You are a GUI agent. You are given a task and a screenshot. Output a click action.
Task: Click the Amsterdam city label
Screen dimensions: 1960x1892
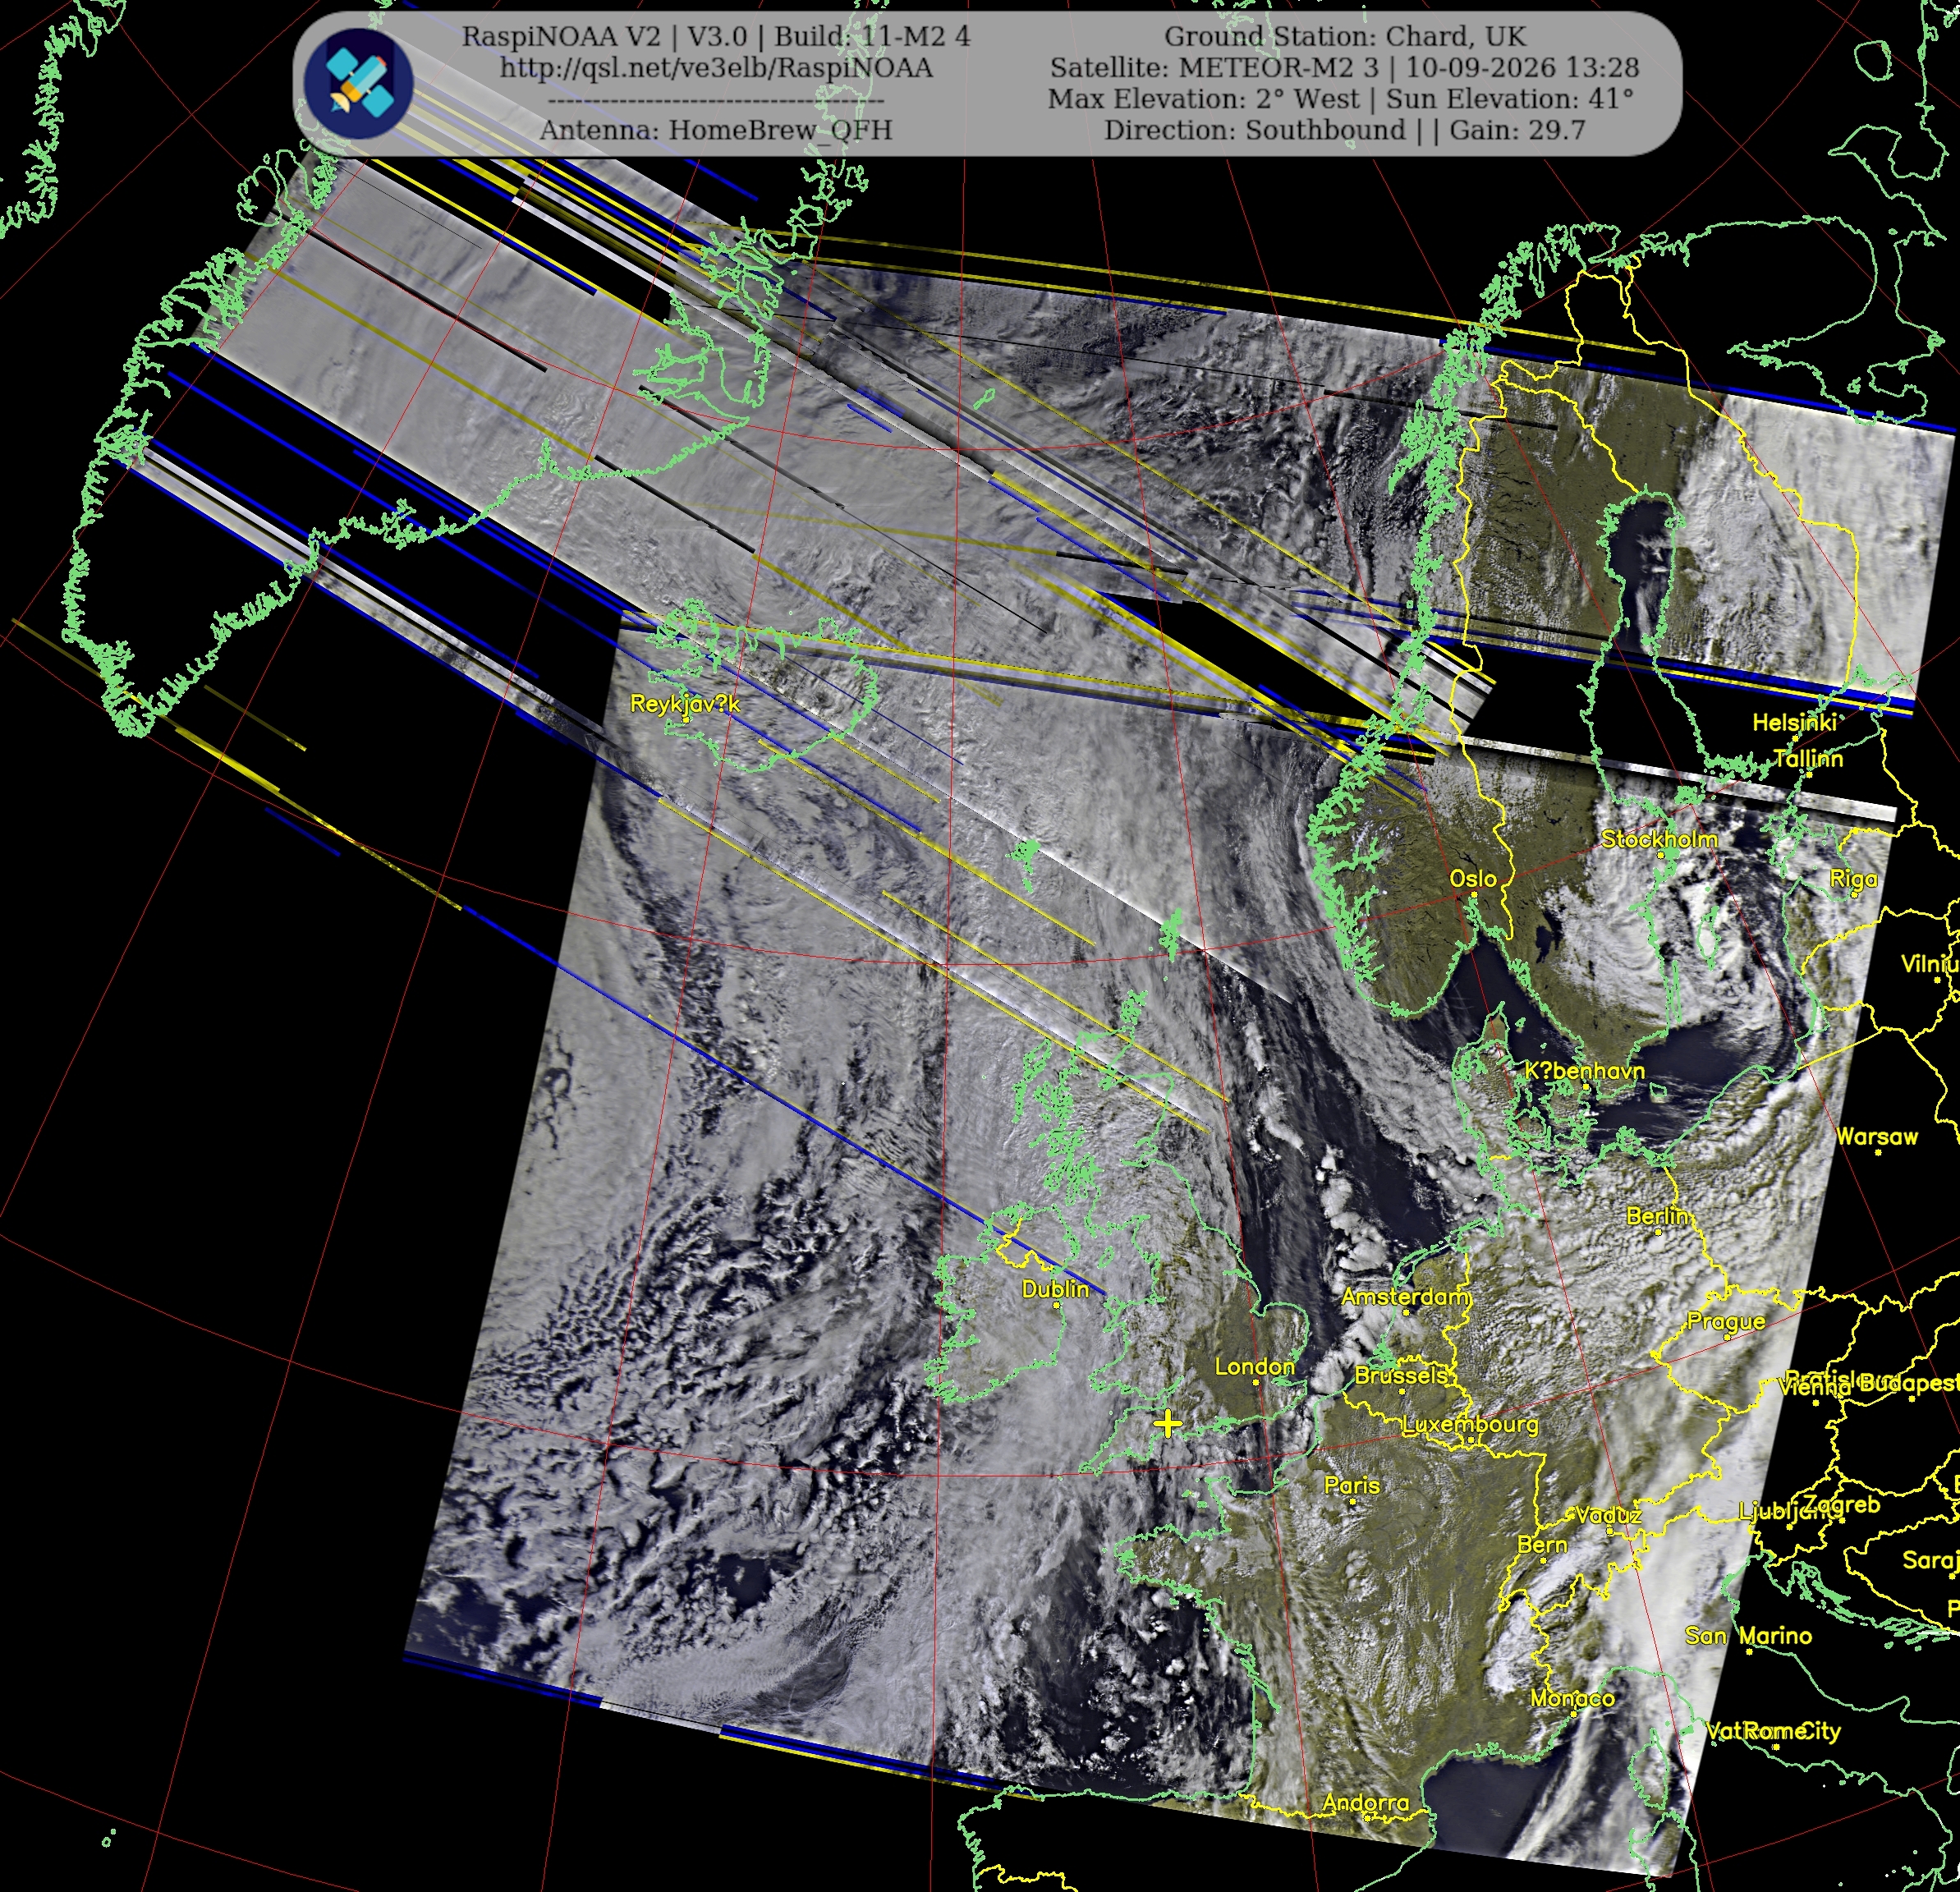pyautogui.click(x=1405, y=1296)
